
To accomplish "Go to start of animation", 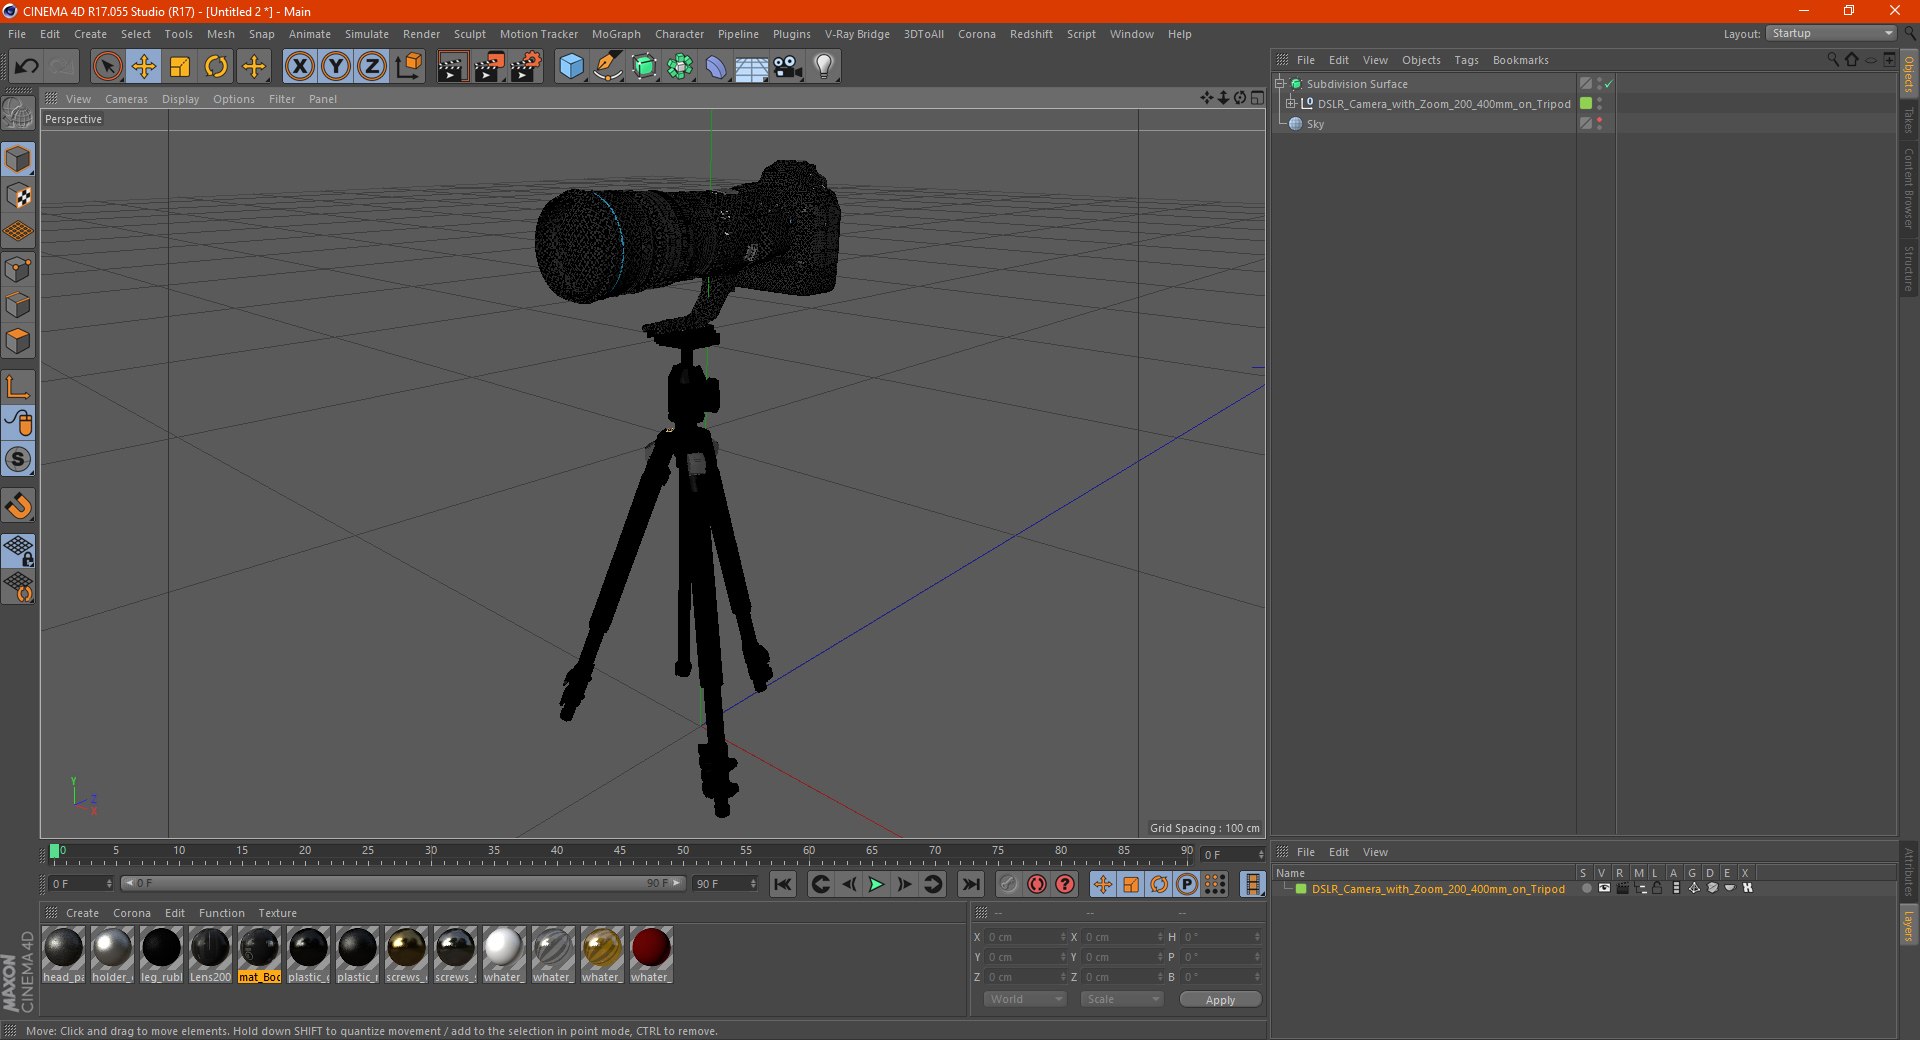I will pos(783,884).
